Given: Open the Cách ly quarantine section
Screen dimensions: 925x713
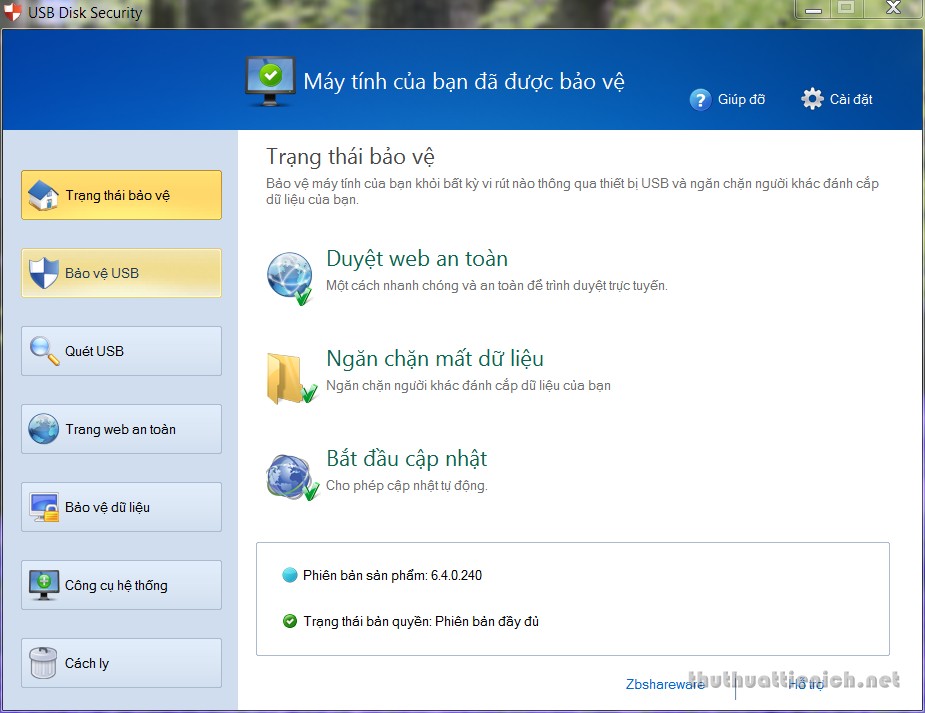Looking at the screenshot, I should (x=122, y=663).
